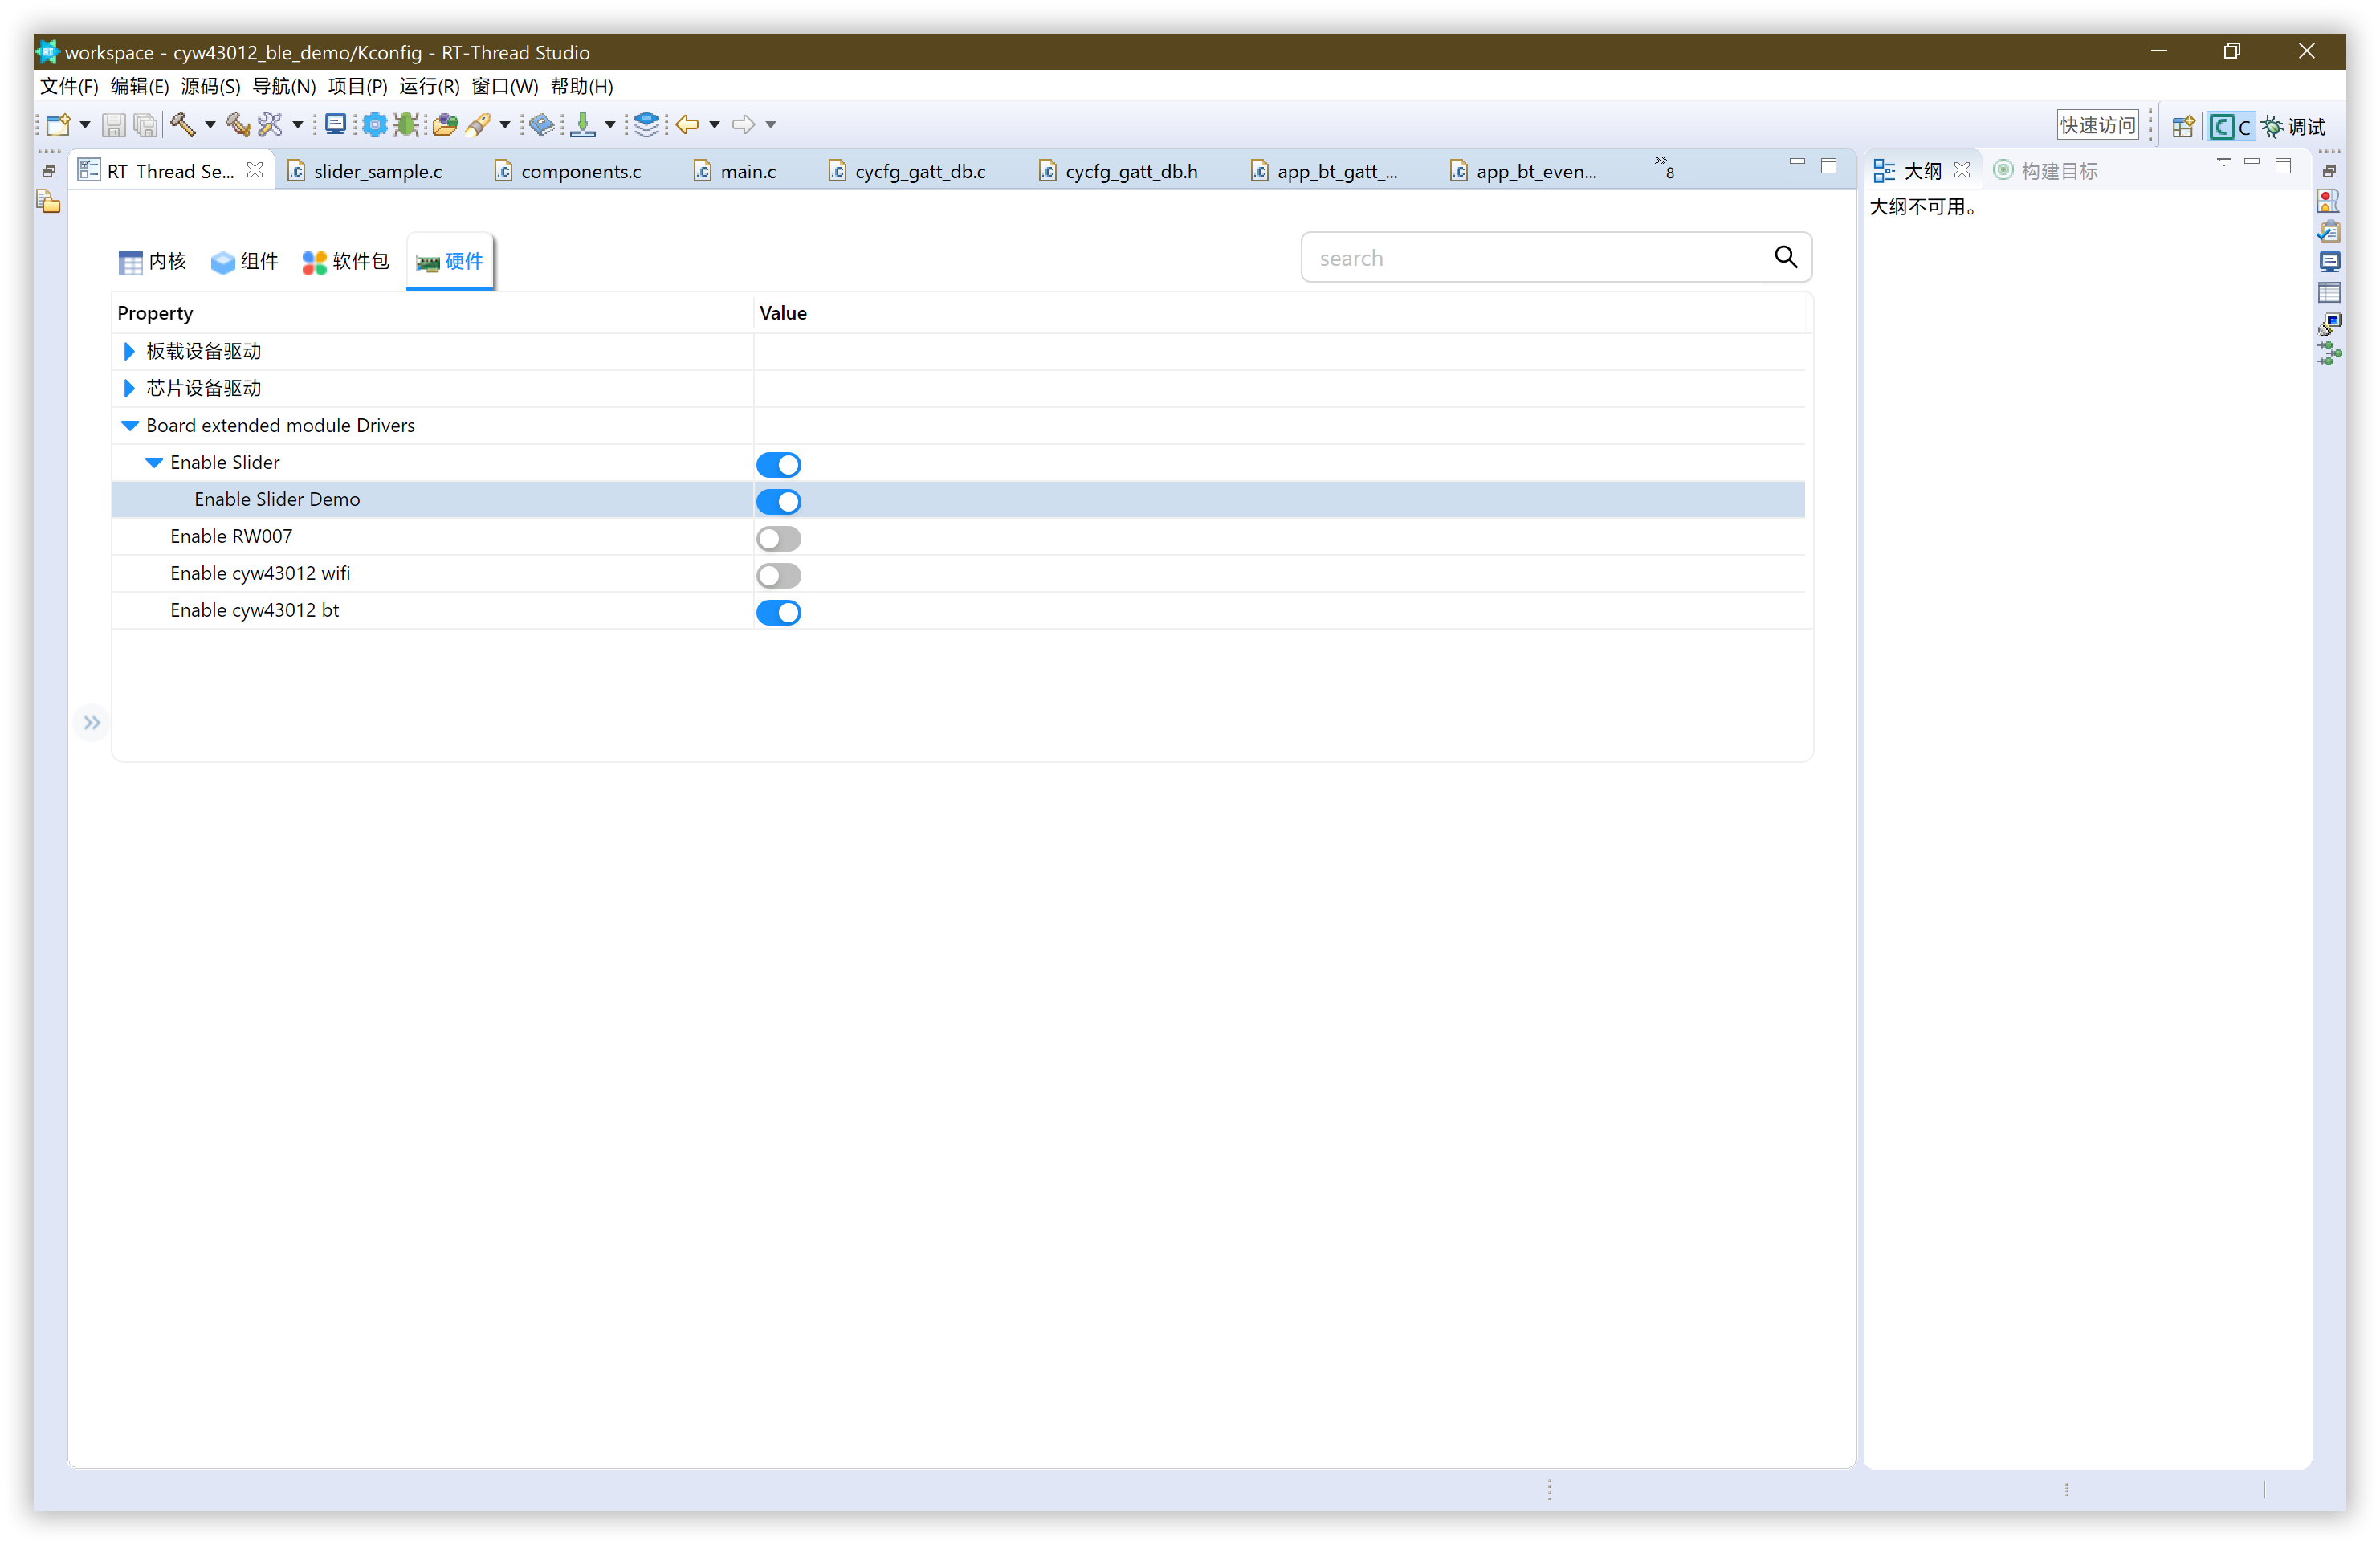Switch to the main.c editor tab
2380x1545 pixels.
[x=735, y=171]
